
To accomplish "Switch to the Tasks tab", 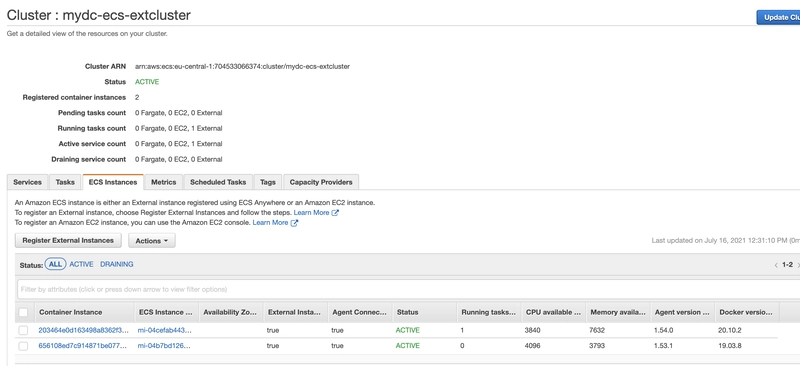I will coord(65,182).
